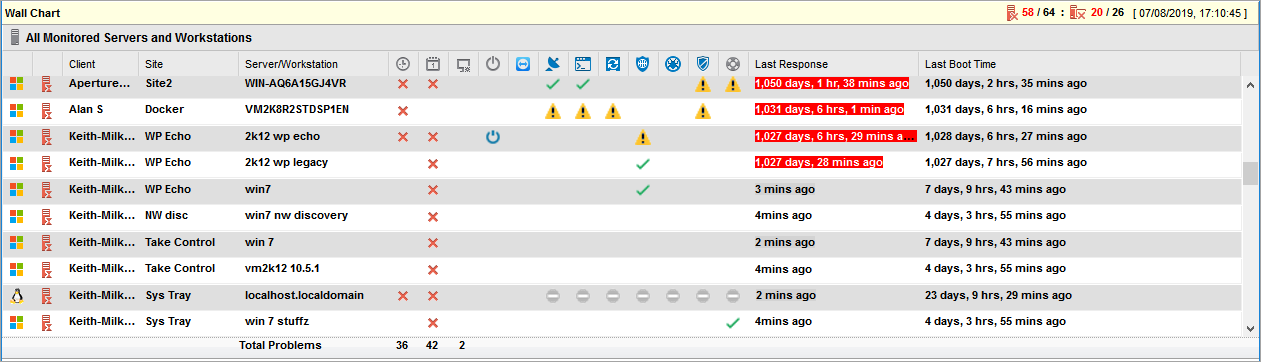
Task: Click web protection warning in 2k12 wp echo row
Action: tap(643, 137)
